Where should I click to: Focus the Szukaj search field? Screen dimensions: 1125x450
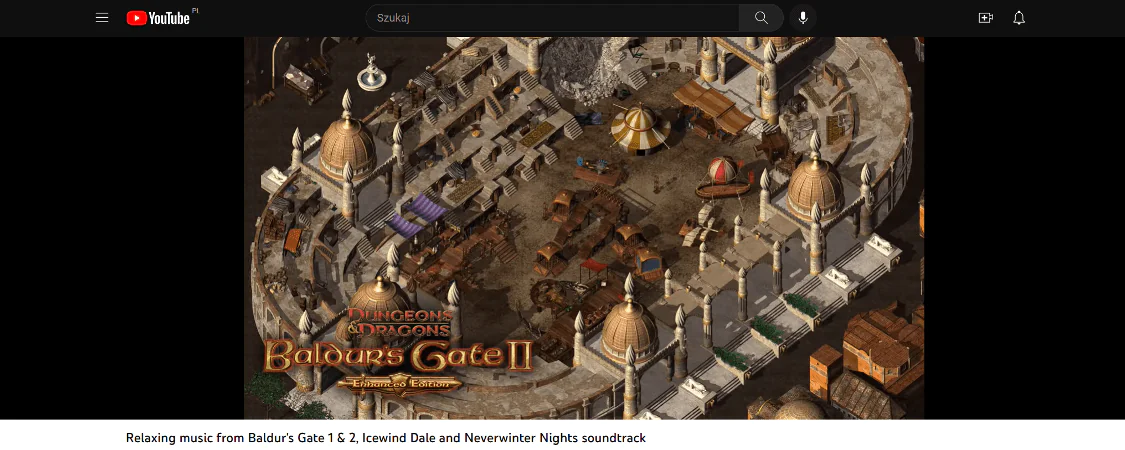pyautogui.click(x=552, y=18)
